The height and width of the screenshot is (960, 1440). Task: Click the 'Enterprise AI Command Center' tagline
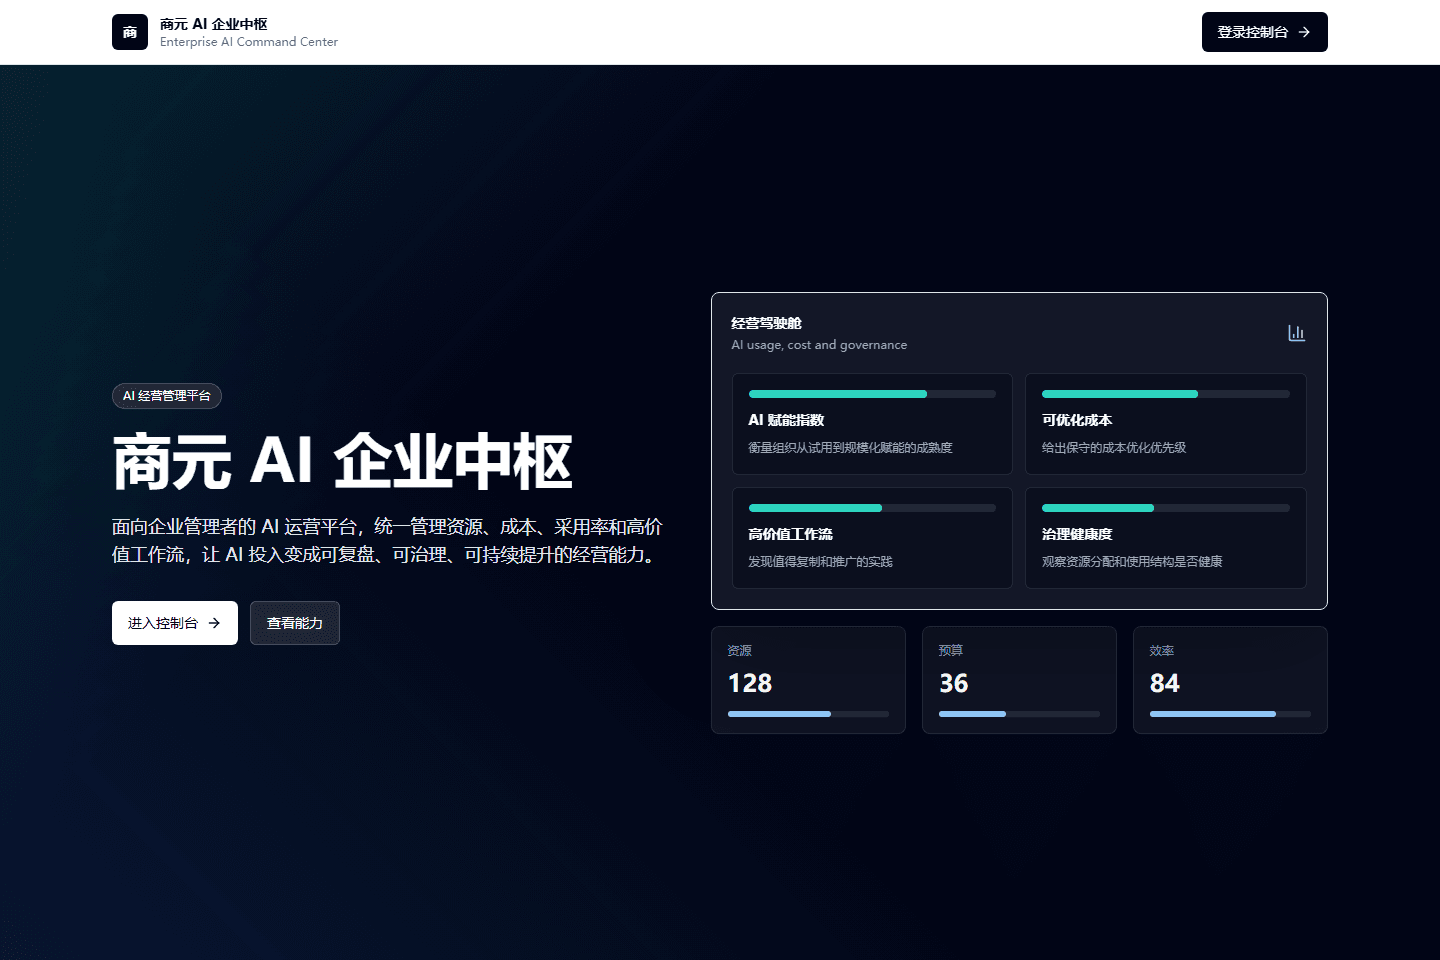coord(249,42)
